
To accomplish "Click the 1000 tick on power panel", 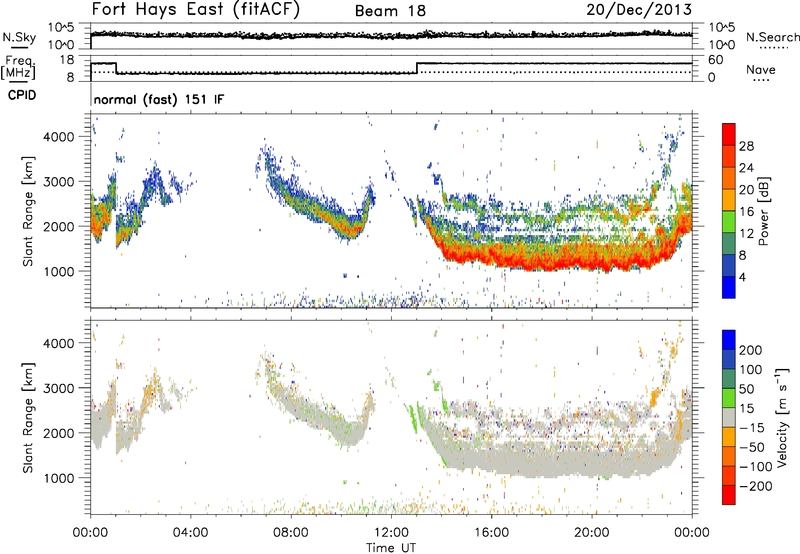I will (x=58, y=271).
